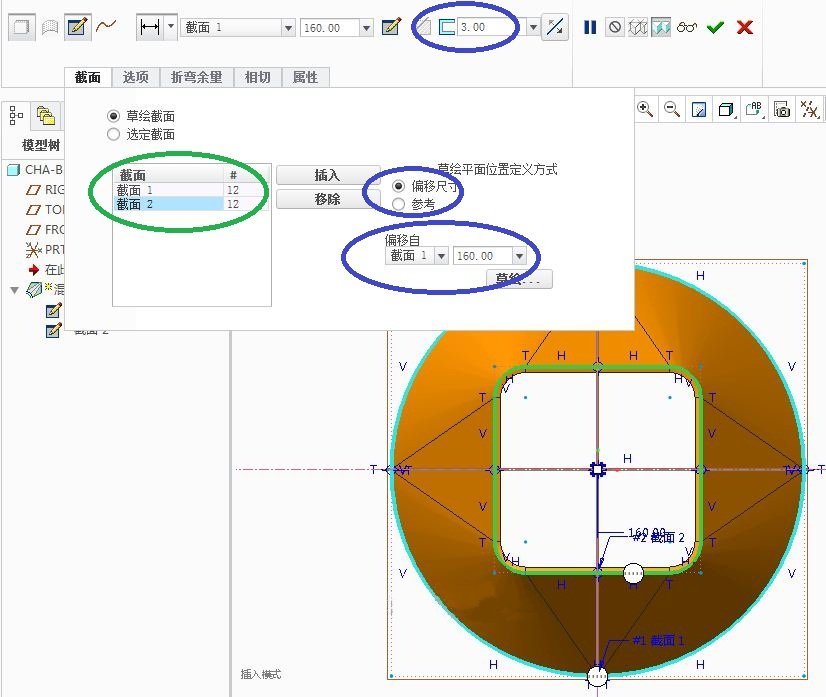Switch to the attached preview icon

661,27
